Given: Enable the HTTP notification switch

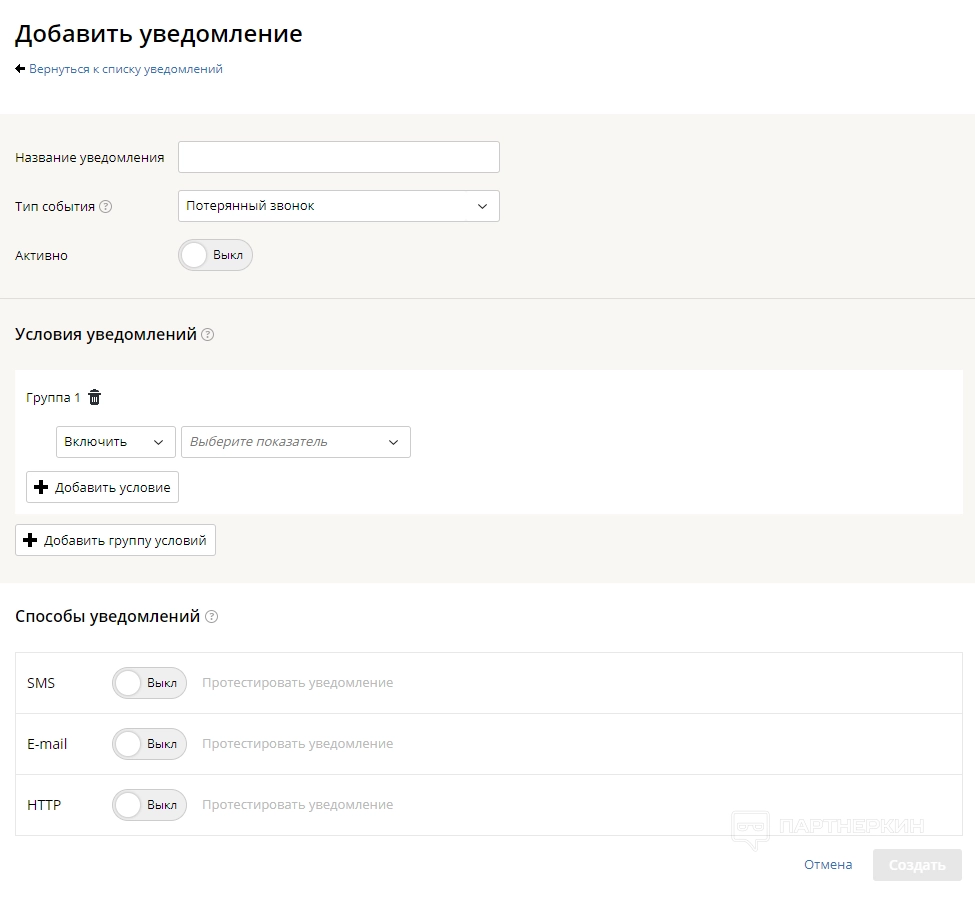Looking at the screenshot, I should point(149,805).
